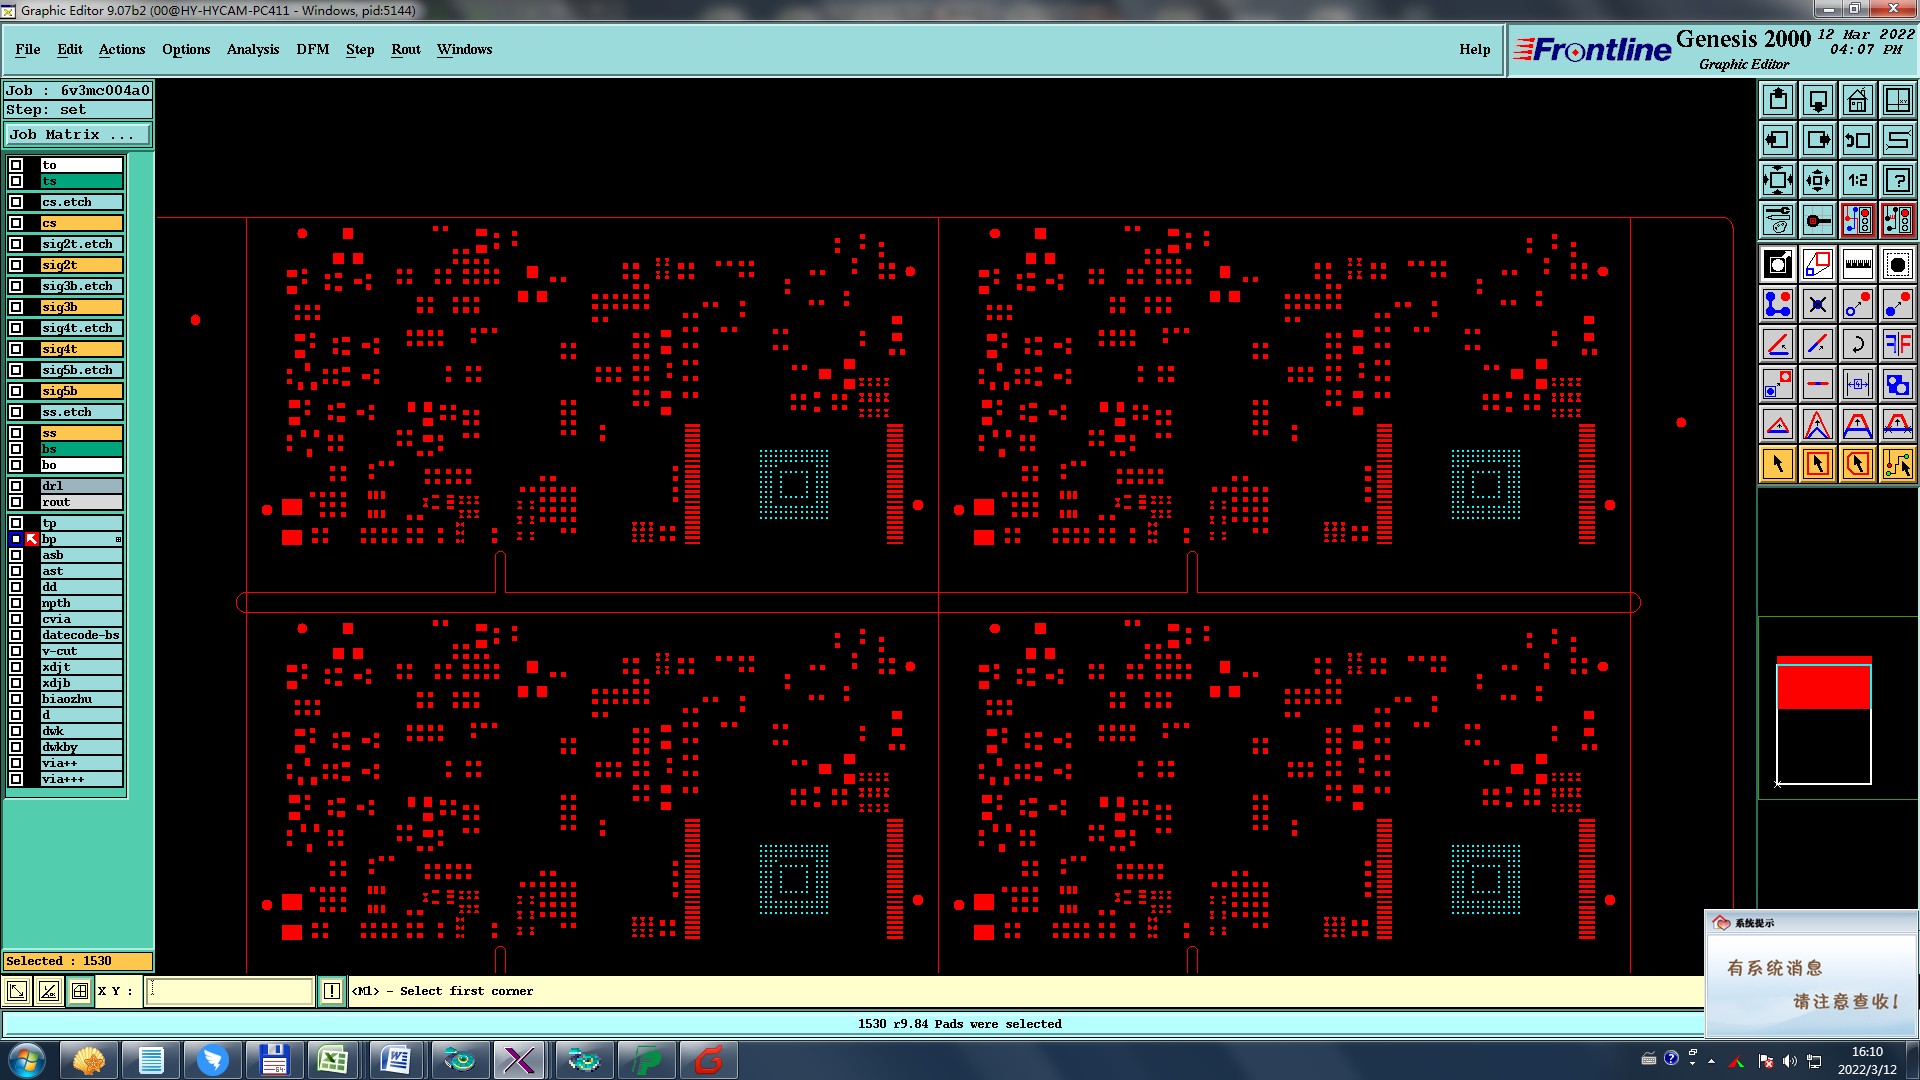Click into the X Y coordinate field
The image size is (1920, 1080).
coord(230,991)
